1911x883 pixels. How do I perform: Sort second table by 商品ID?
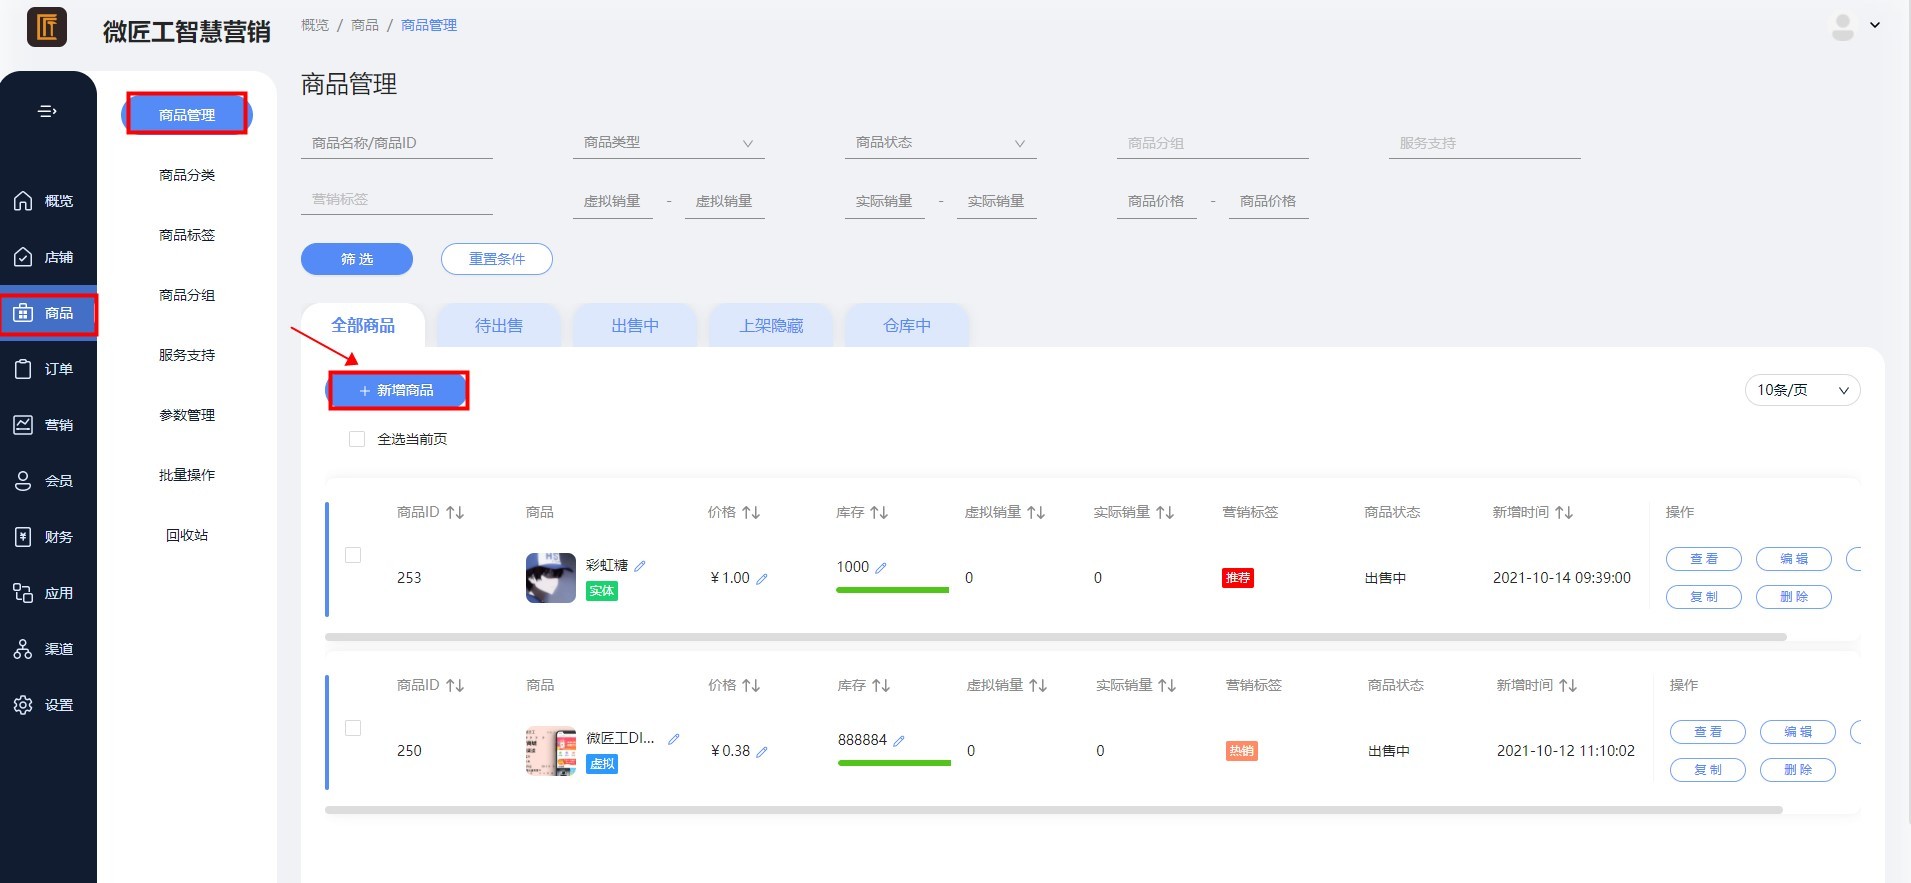tap(455, 685)
